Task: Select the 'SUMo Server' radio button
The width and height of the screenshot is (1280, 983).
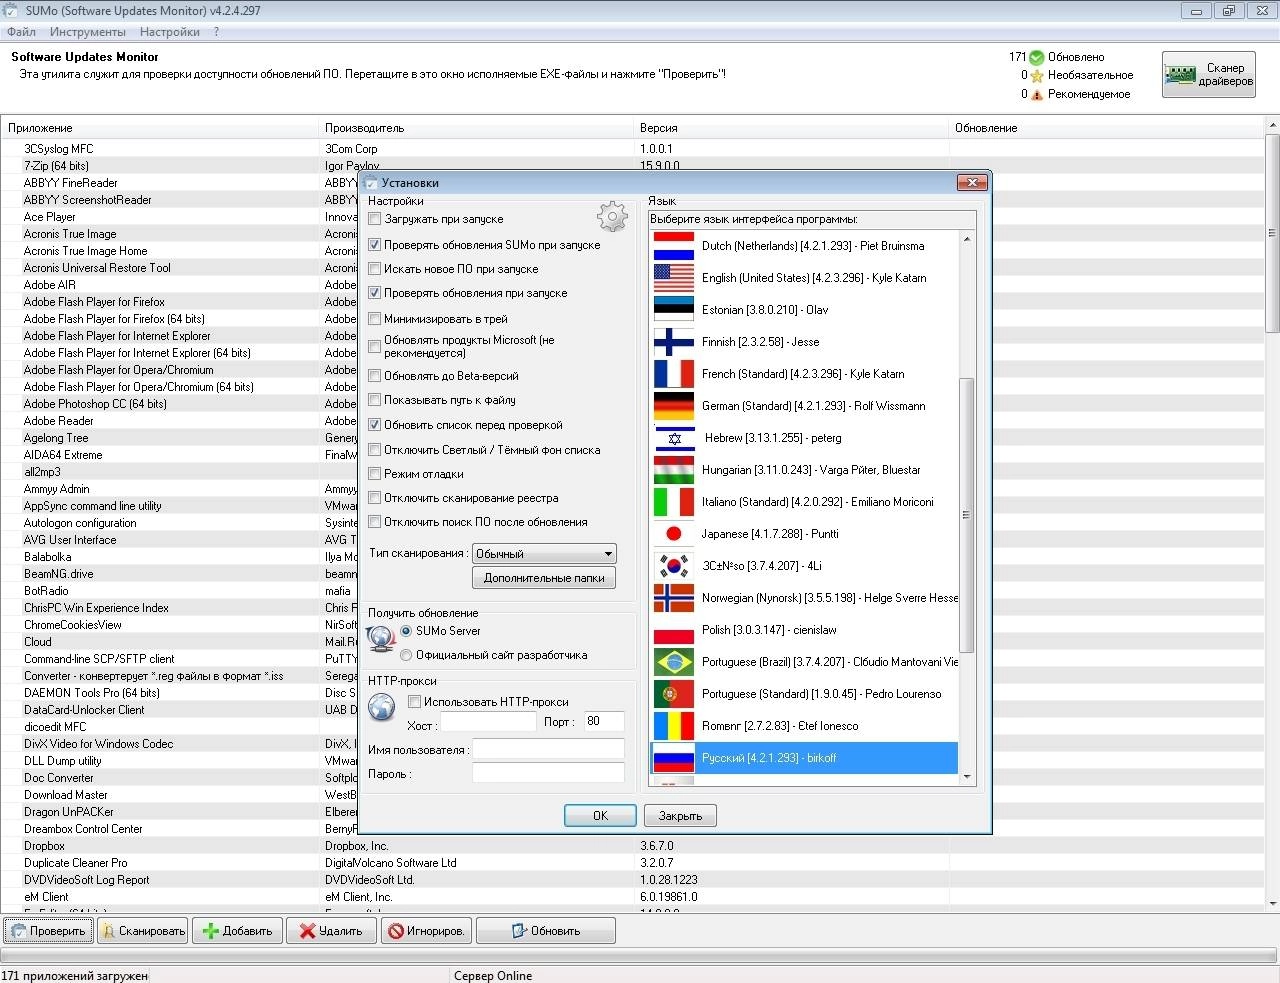Action: [x=406, y=631]
